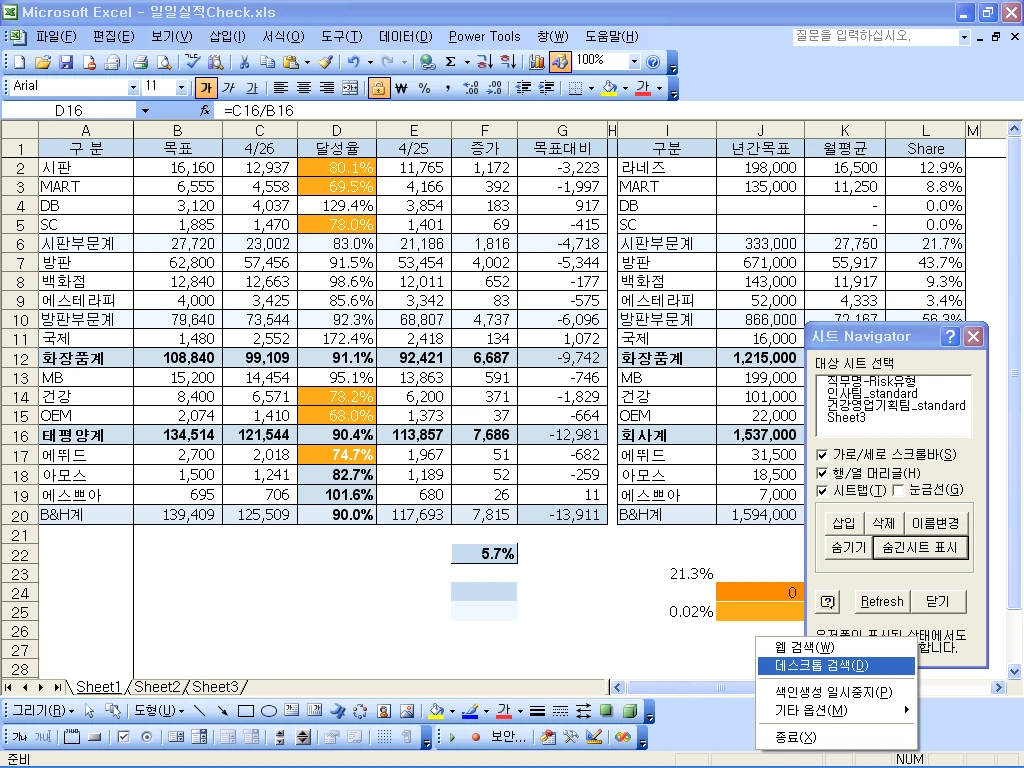Image resolution: width=1024 pixels, height=768 pixels.
Task: Apply Korean Won currency style
Action: [401, 88]
